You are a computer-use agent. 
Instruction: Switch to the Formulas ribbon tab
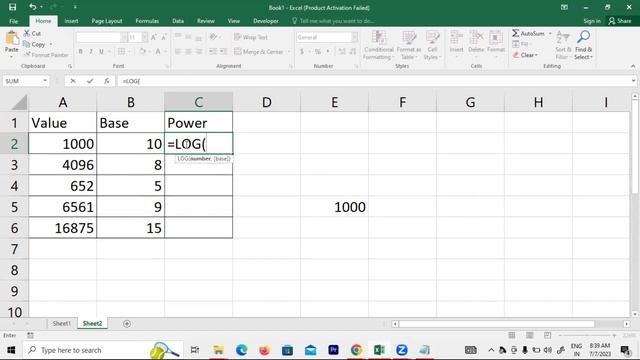(x=147, y=21)
